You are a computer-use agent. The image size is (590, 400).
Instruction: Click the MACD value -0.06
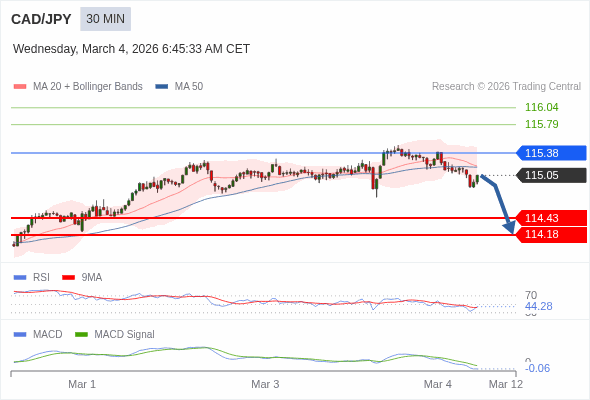[537, 368]
